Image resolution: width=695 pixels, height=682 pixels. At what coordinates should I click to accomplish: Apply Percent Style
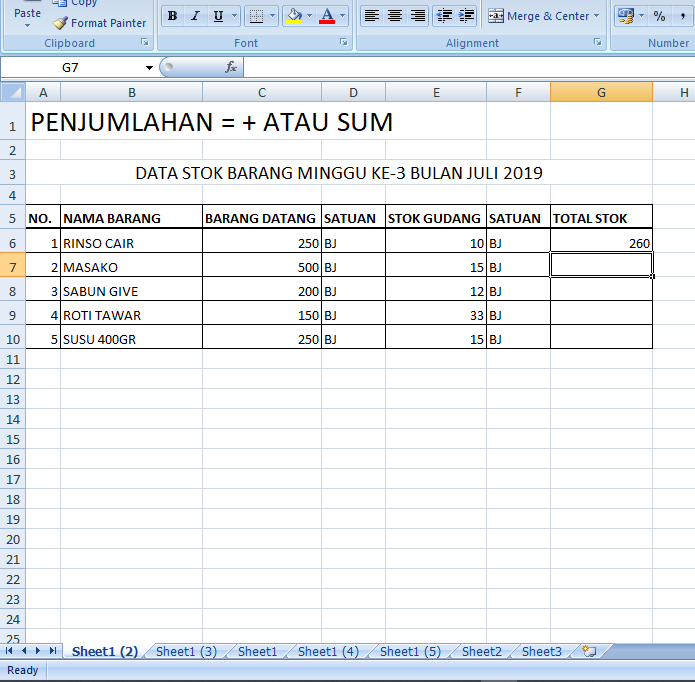click(x=659, y=16)
